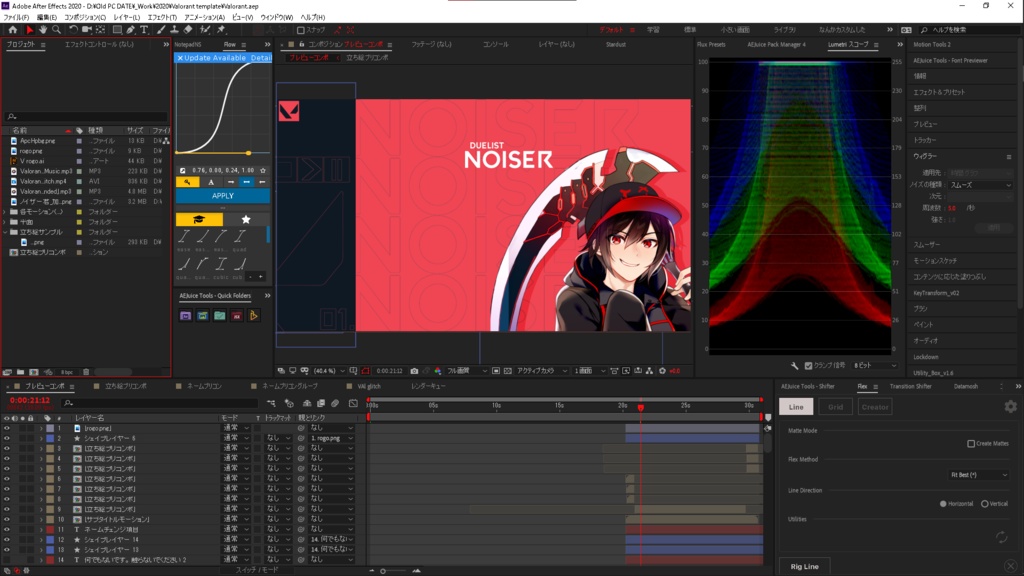
Task: Switch to the AEJuice Pack Manager 4 tab
Action: tap(776, 45)
